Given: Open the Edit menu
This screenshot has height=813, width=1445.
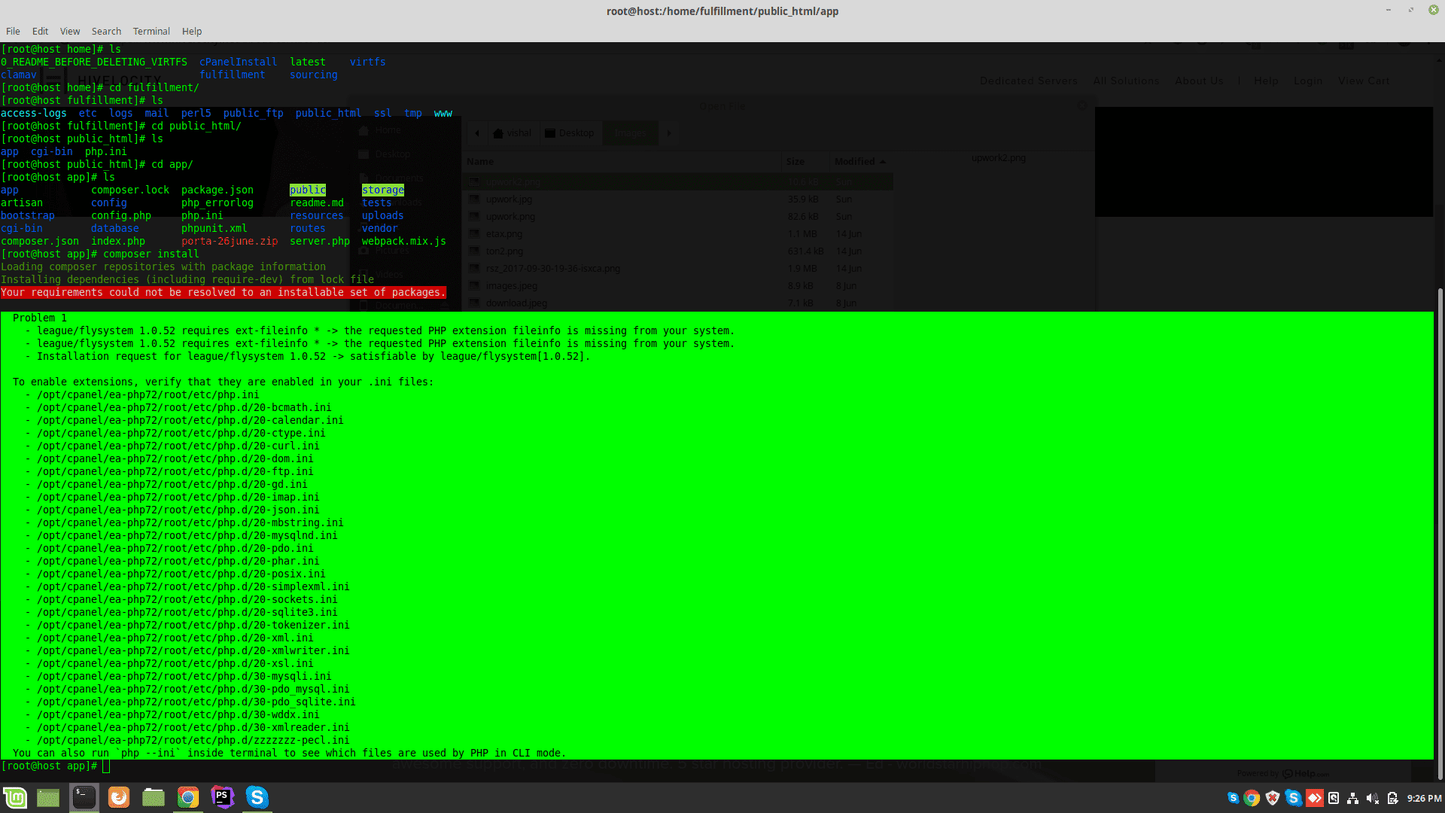Looking at the screenshot, I should point(40,31).
